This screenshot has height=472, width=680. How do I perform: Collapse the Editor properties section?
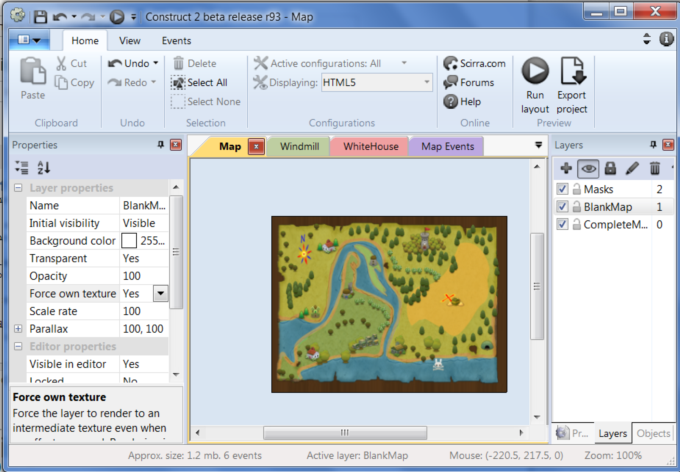pos(18,347)
